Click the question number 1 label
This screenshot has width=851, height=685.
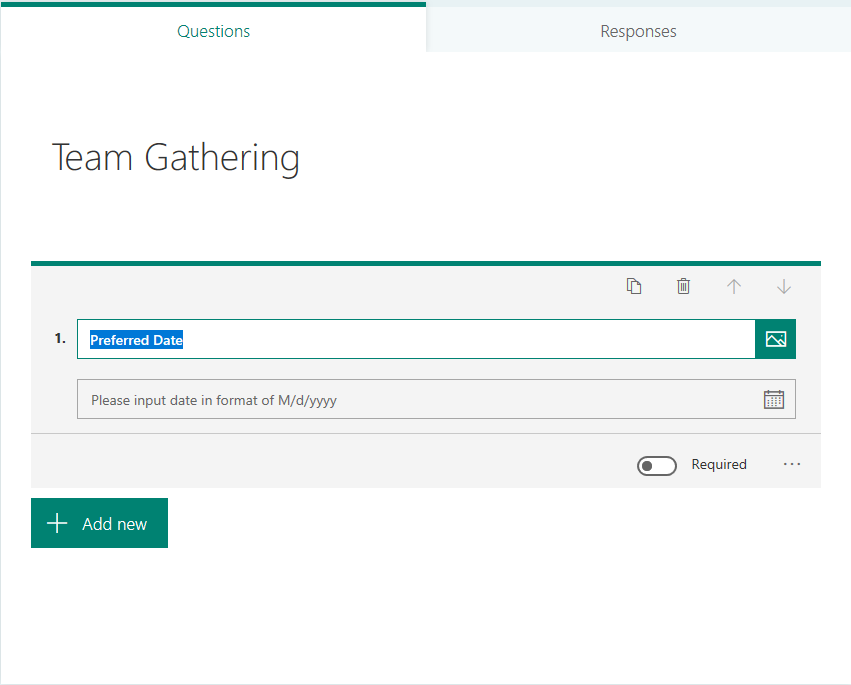click(60, 339)
